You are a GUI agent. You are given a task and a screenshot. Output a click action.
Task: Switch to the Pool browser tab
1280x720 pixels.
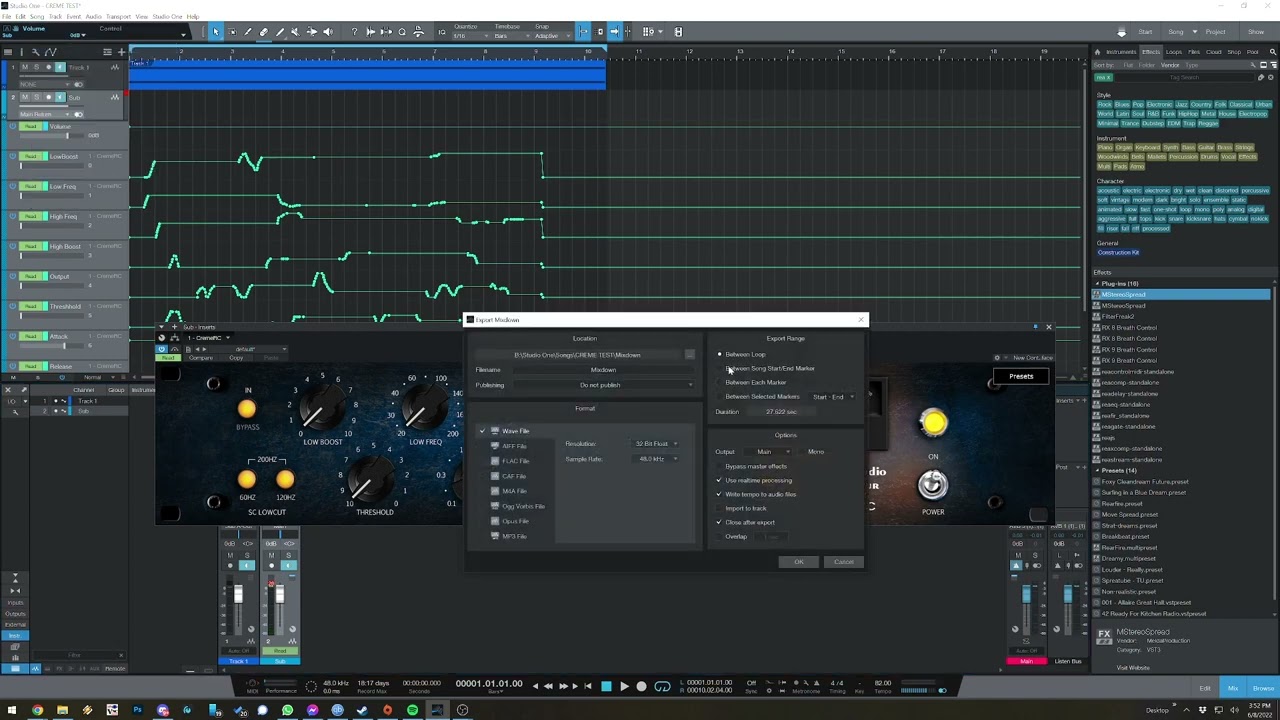[1254, 52]
